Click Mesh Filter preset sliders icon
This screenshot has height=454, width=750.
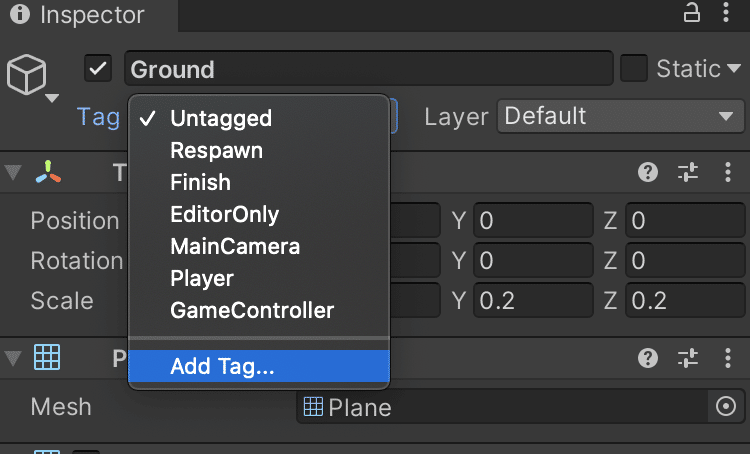pos(688,357)
